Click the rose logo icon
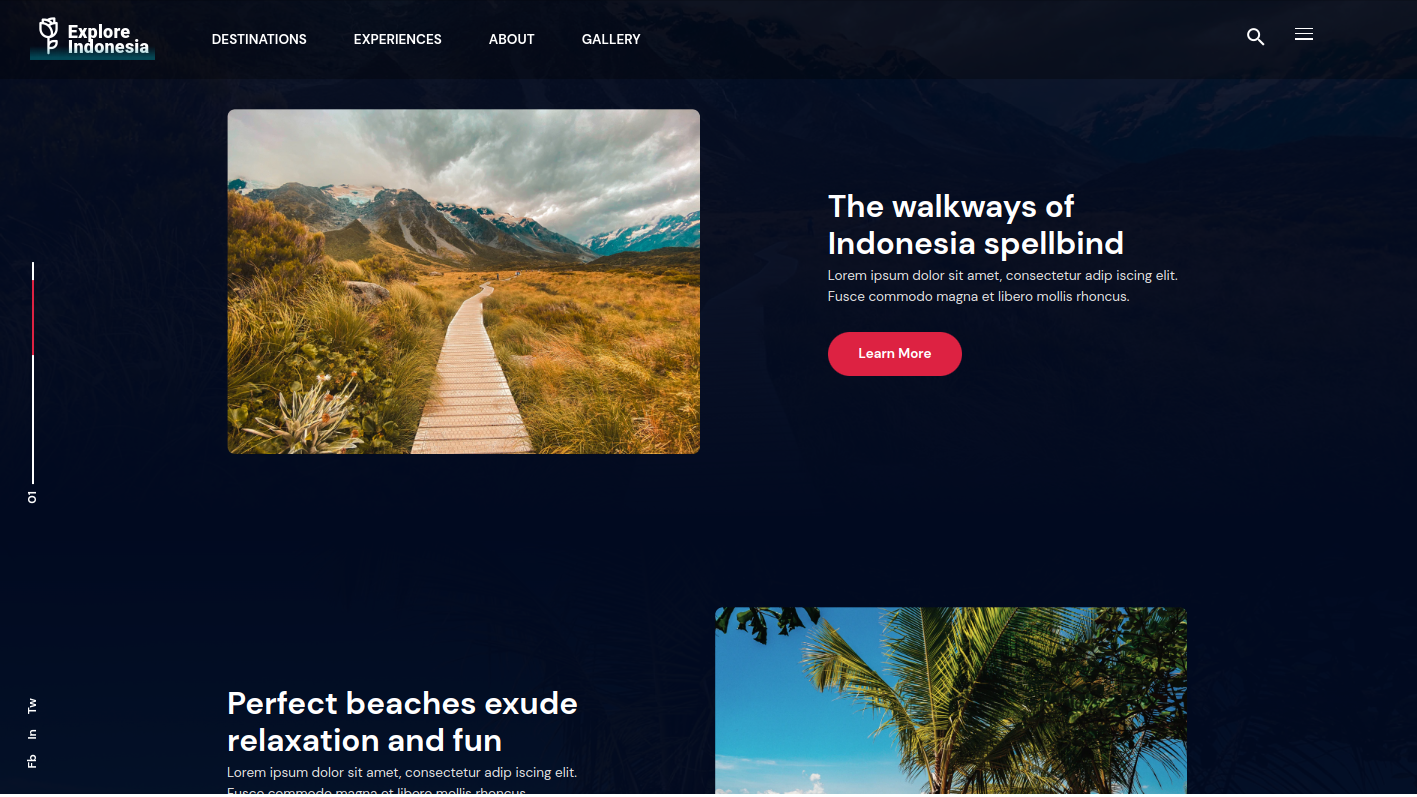This screenshot has width=1417, height=797. (x=48, y=36)
